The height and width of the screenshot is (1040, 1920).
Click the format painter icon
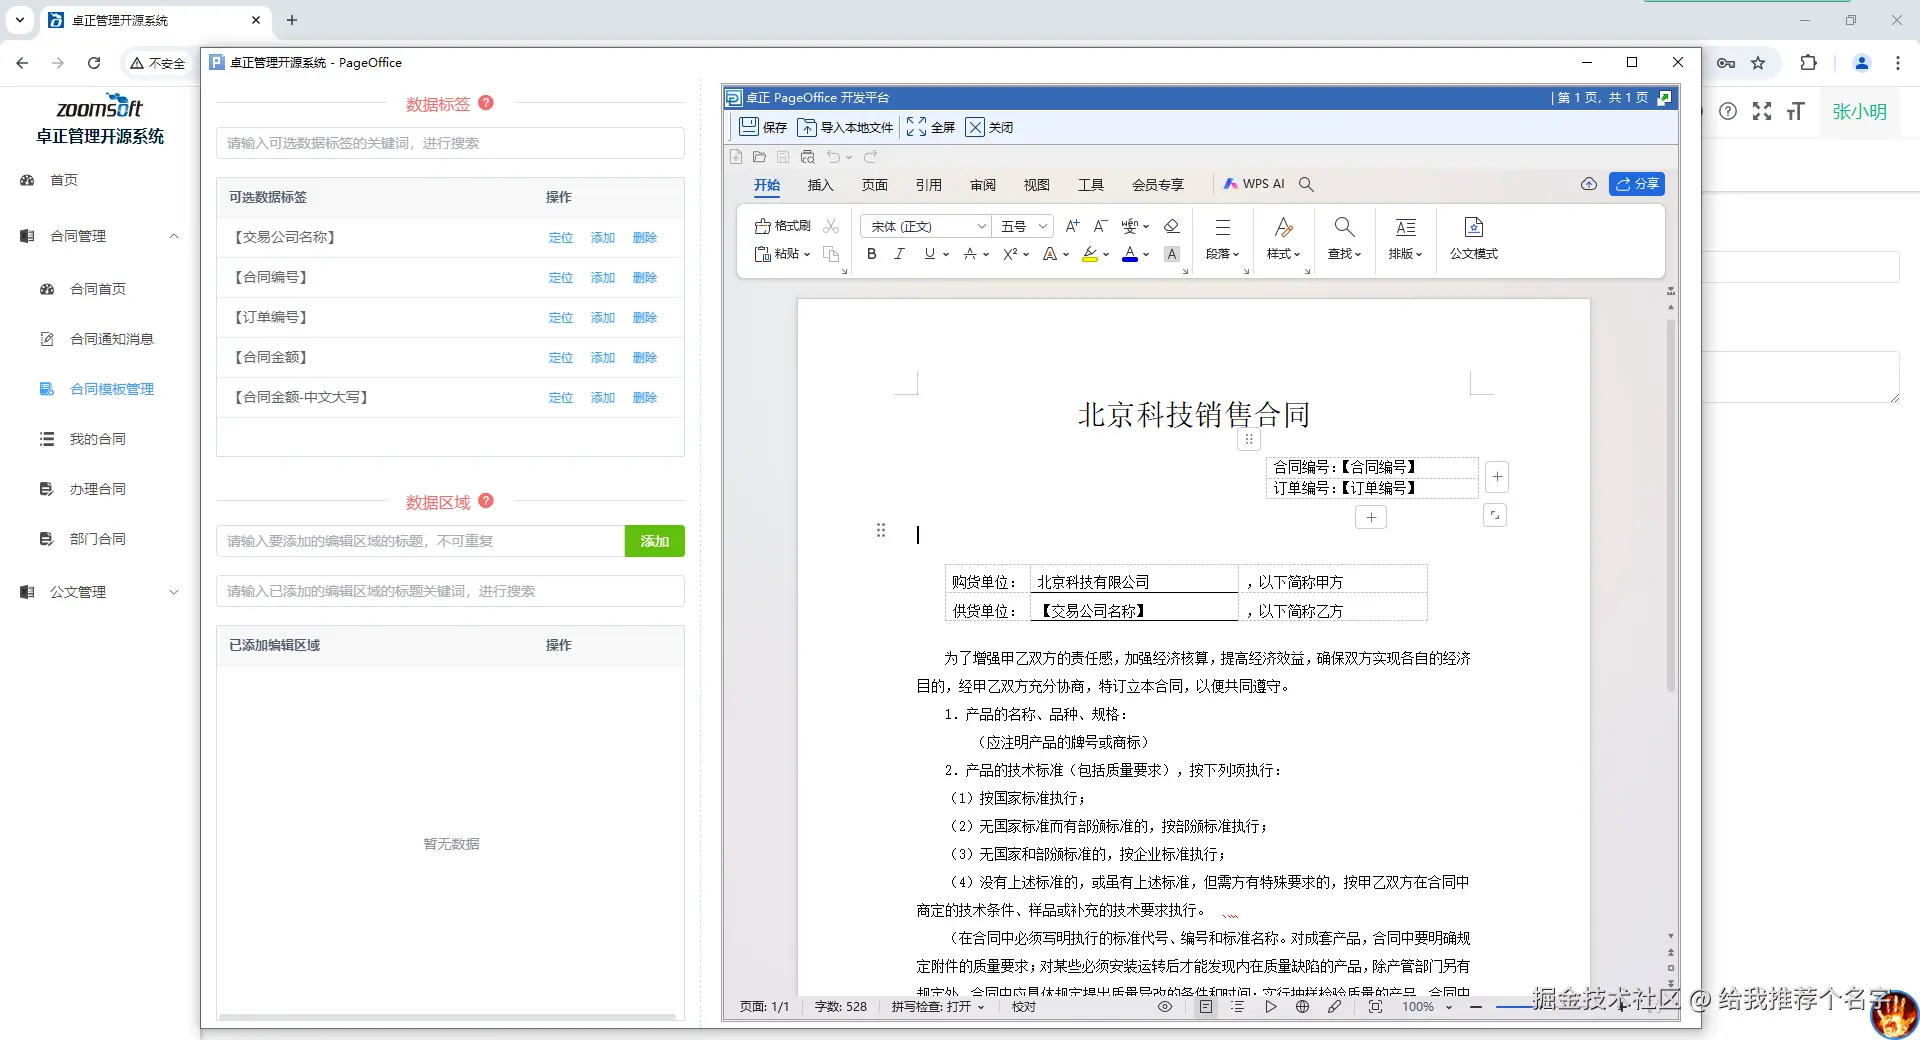point(782,226)
